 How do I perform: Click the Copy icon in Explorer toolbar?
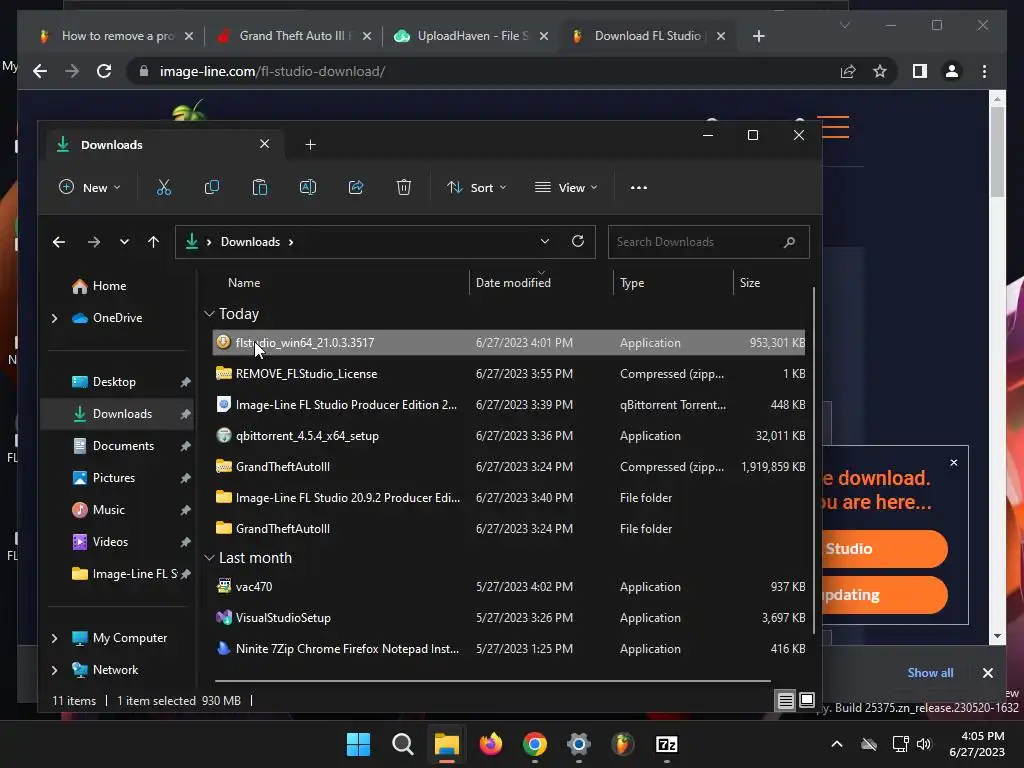click(x=212, y=187)
